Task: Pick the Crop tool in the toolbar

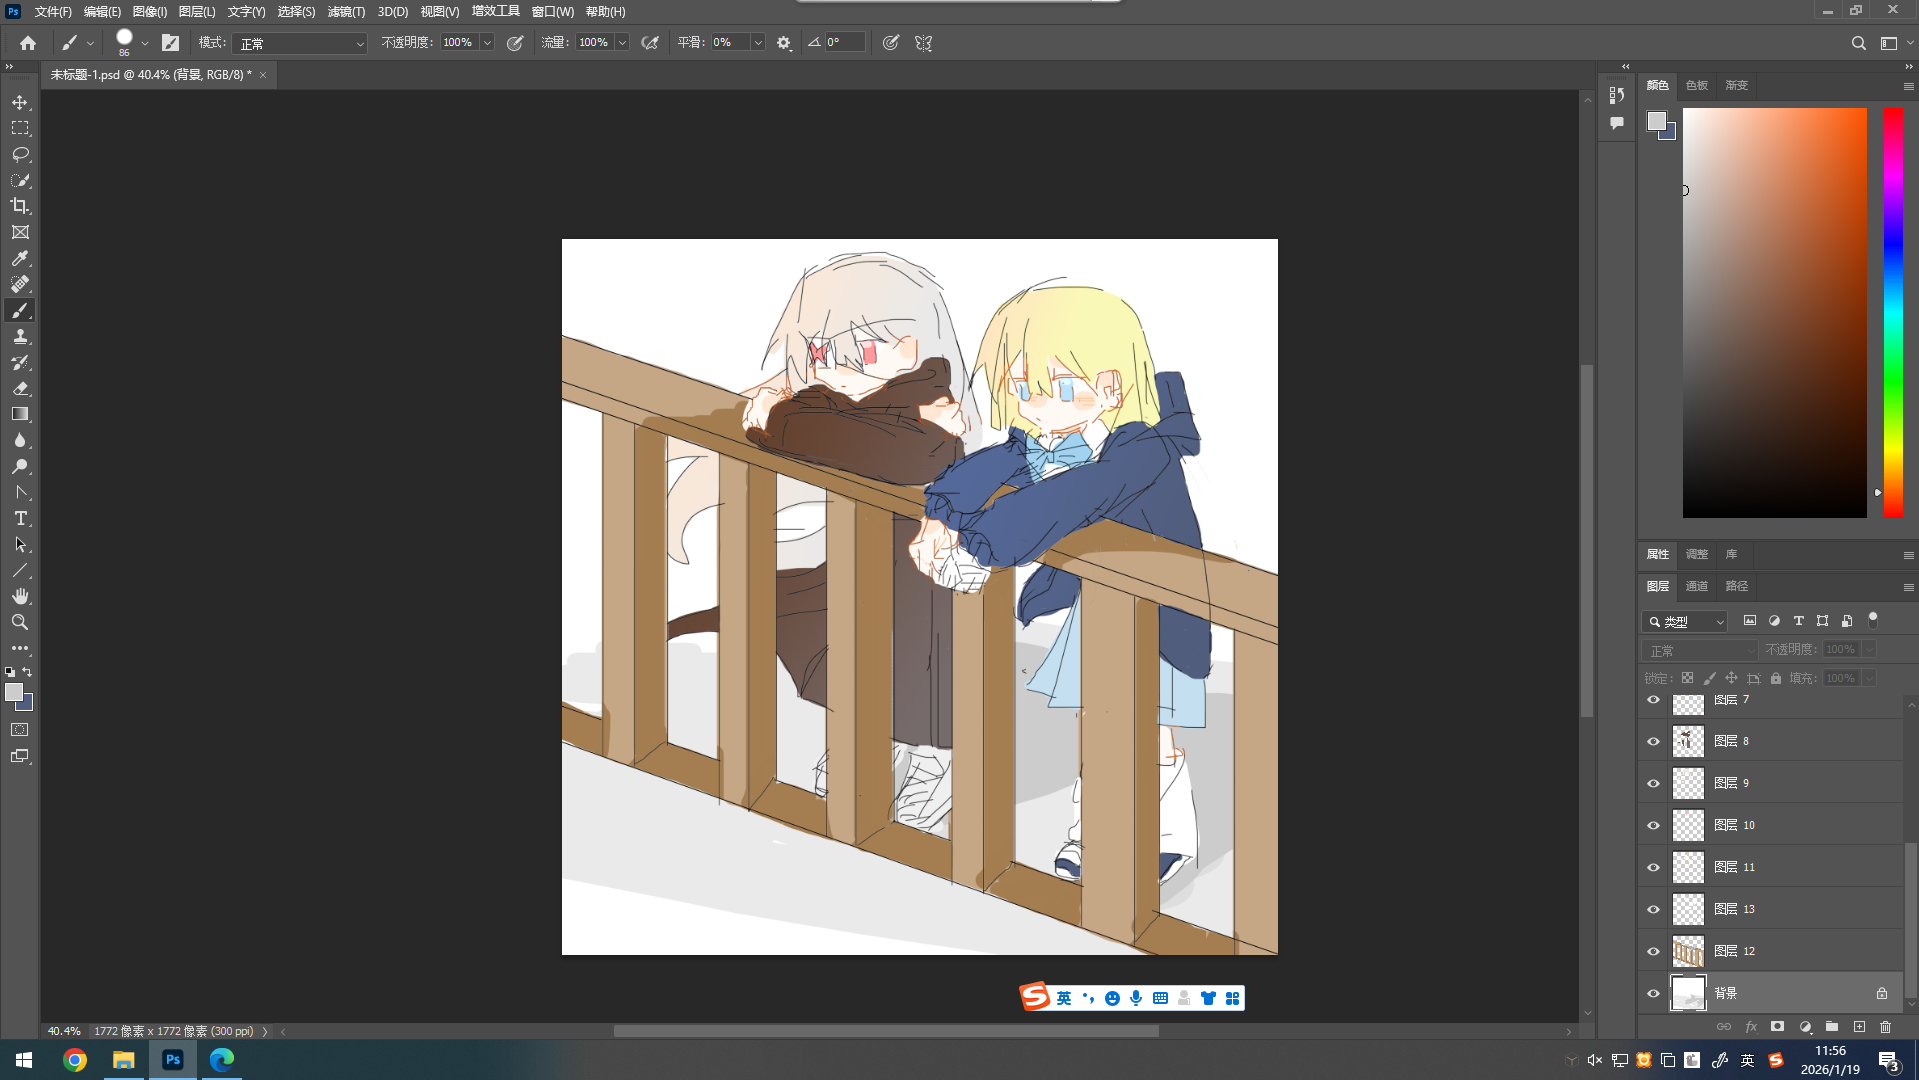Action: [20, 206]
